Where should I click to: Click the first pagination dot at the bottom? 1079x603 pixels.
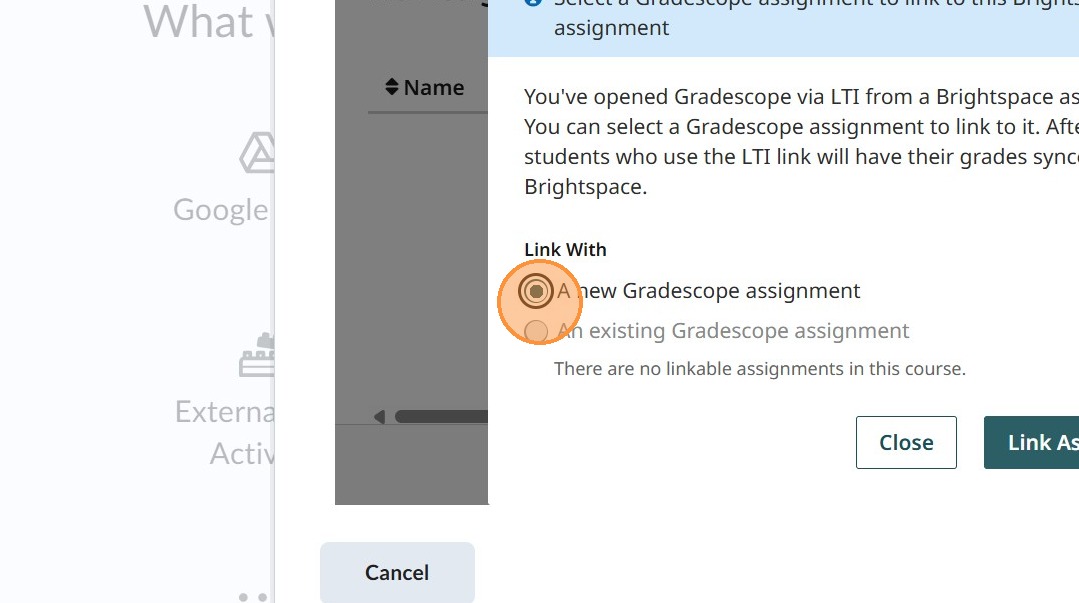[243, 597]
